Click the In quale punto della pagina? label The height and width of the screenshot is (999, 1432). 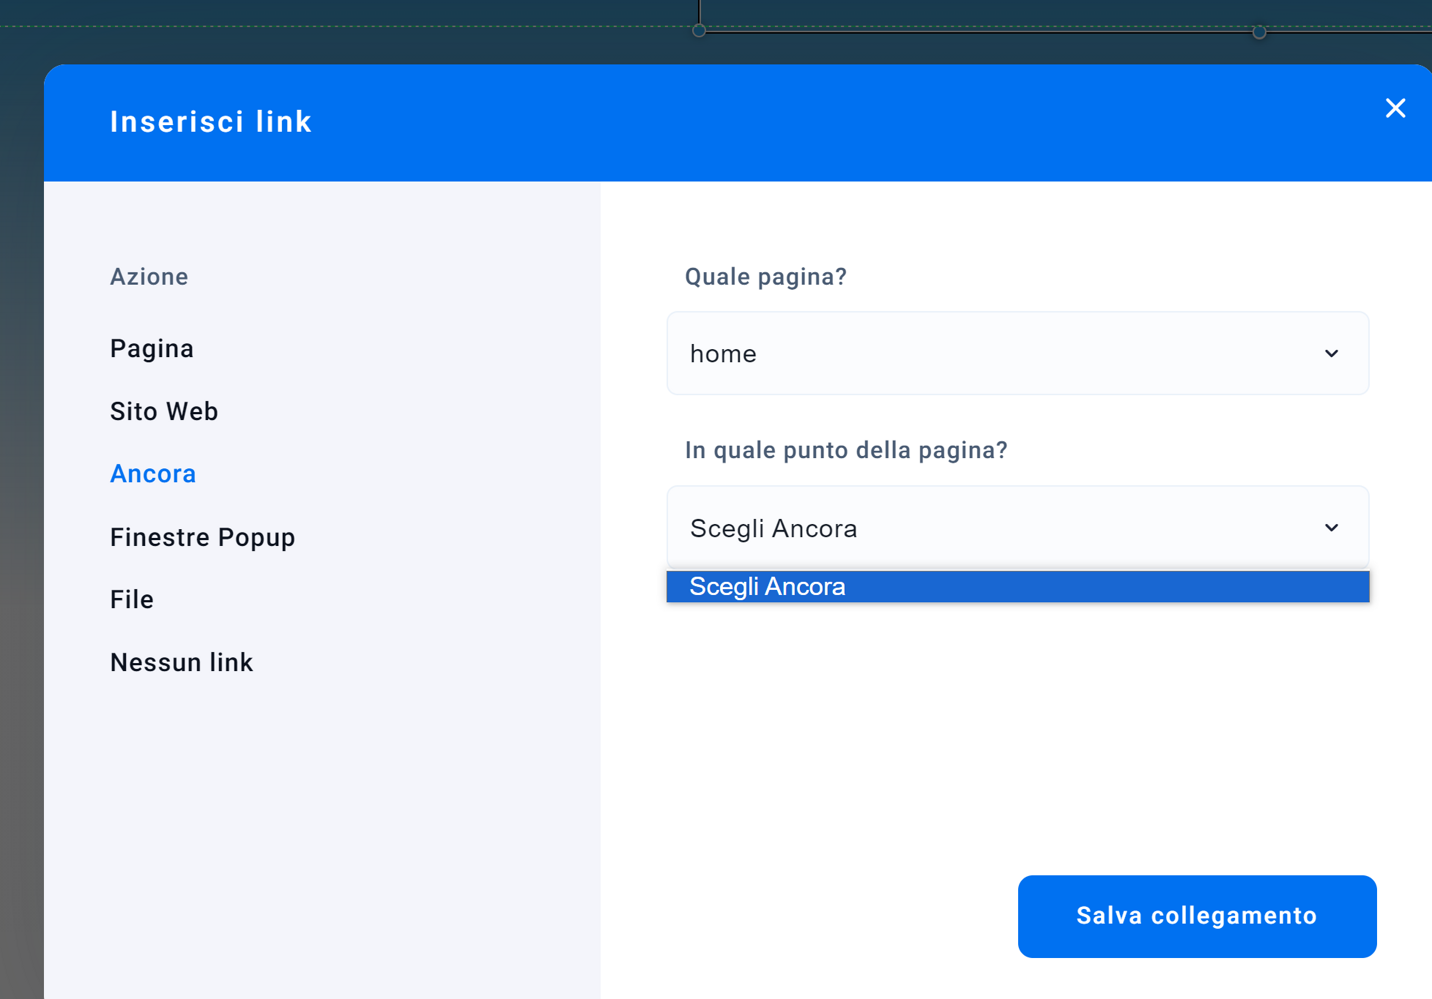tap(846, 451)
